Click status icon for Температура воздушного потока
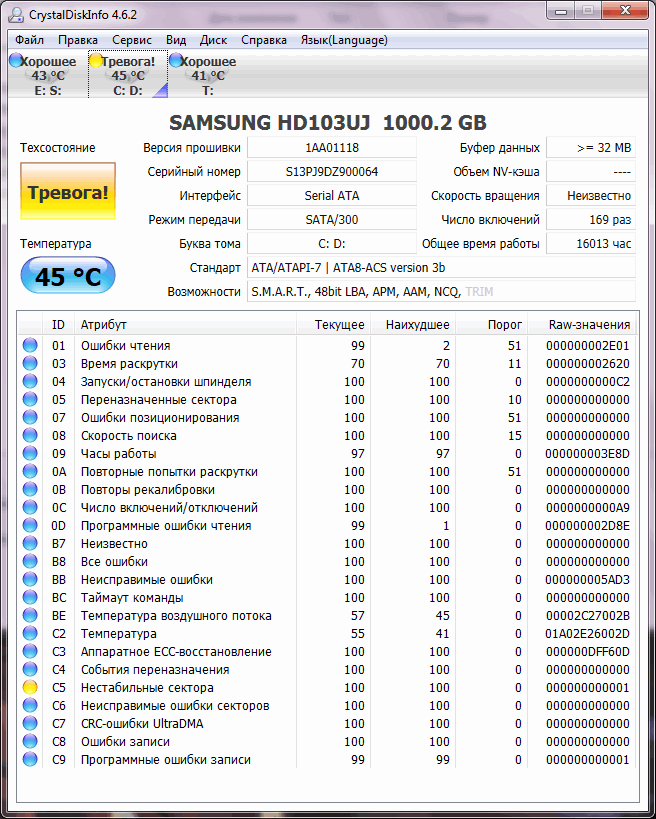This screenshot has height=819, width=656. coord(30,615)
